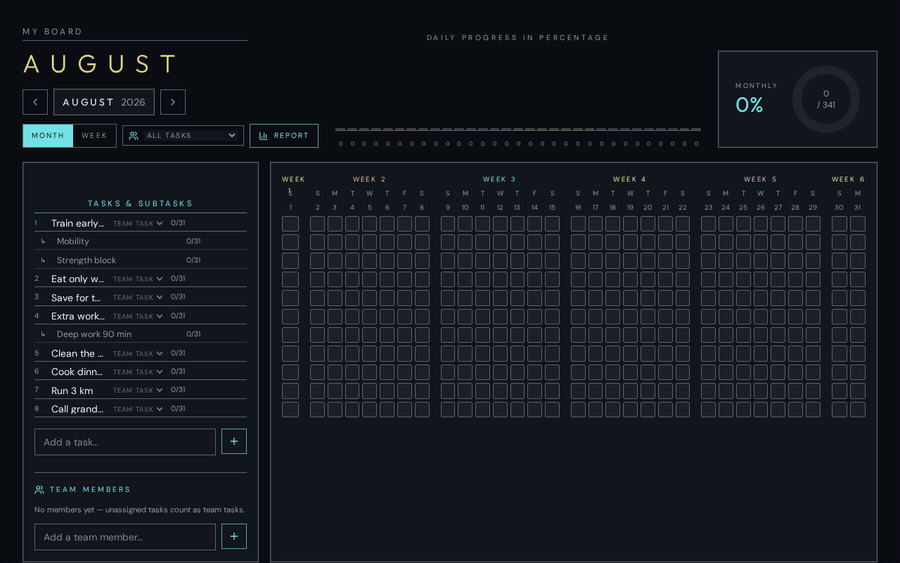This screenshot has height=563, width=900.
Task: Click the monthly progress ring 0 / 341
Action: pyautogui.click(x=826, y=99)
